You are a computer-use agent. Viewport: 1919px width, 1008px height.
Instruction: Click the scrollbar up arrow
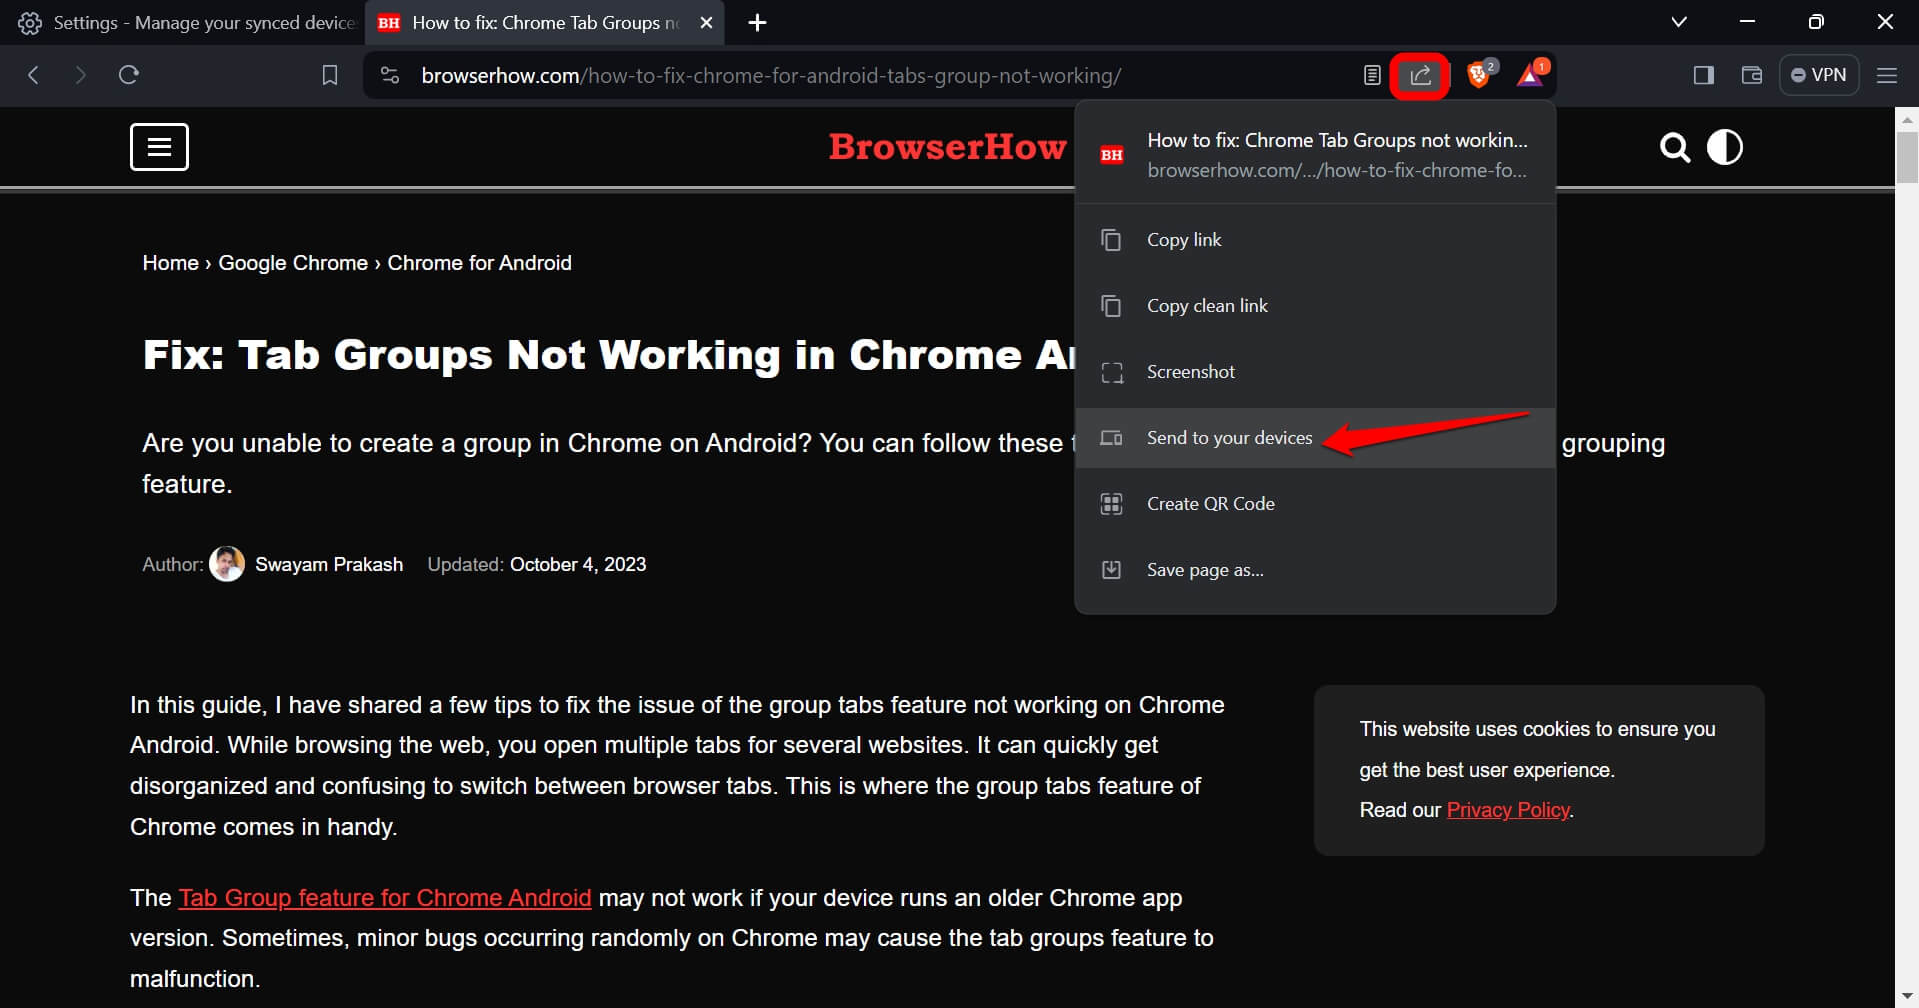coord(1907,119)
